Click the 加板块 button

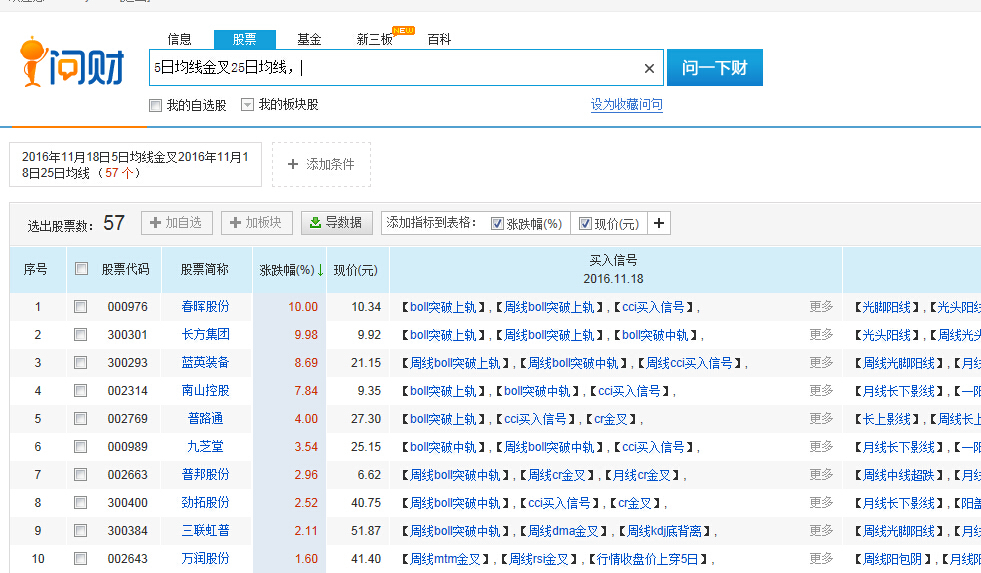(257, 223)
